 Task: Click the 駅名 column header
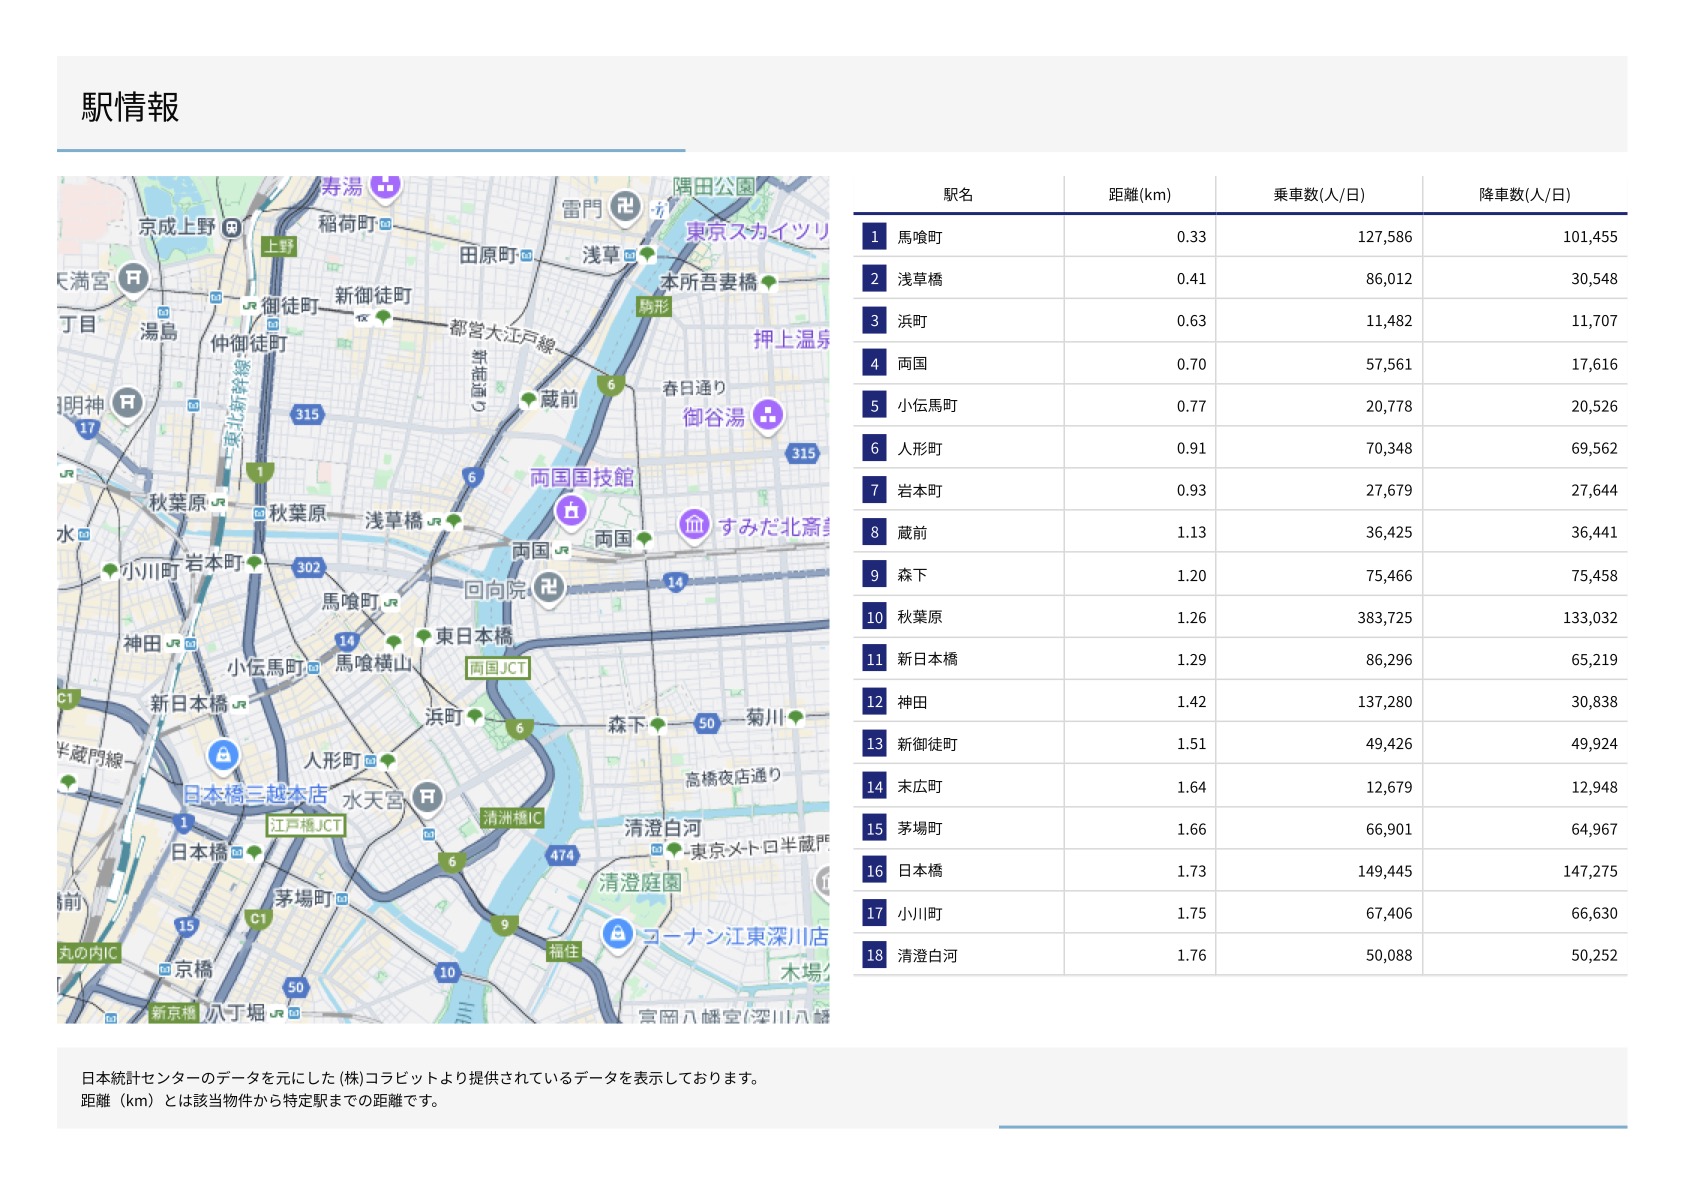tap(957, 195)
